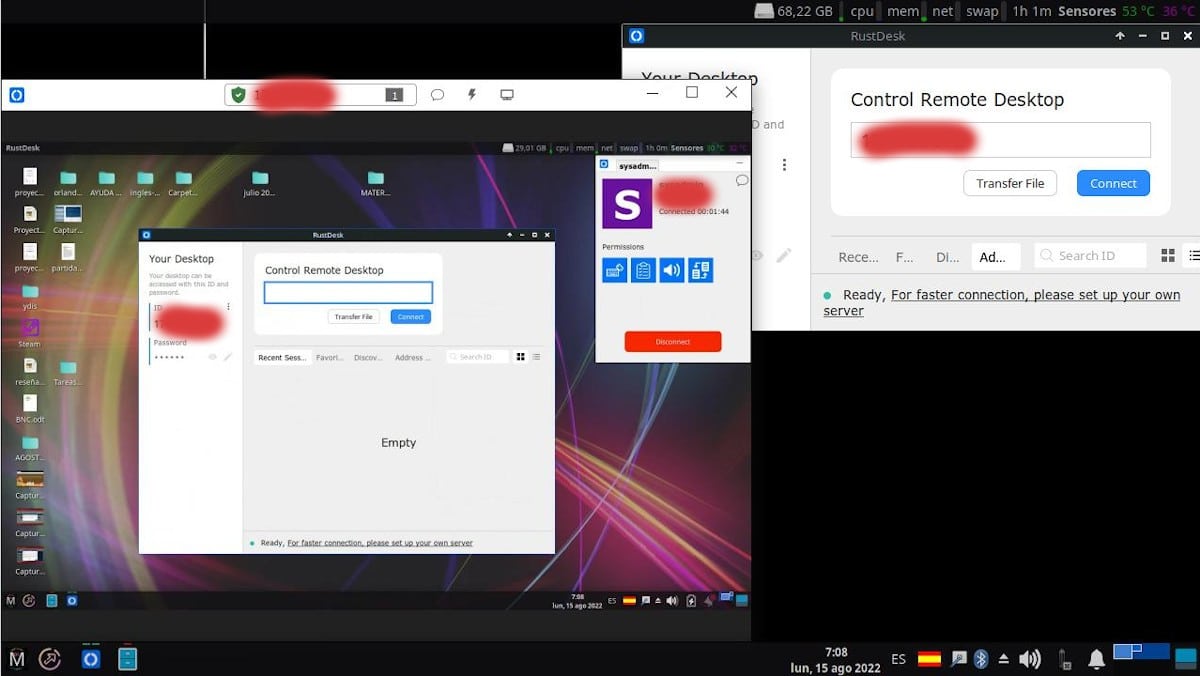Click the edit password pencil in right RustDesk window

(784, 256)
